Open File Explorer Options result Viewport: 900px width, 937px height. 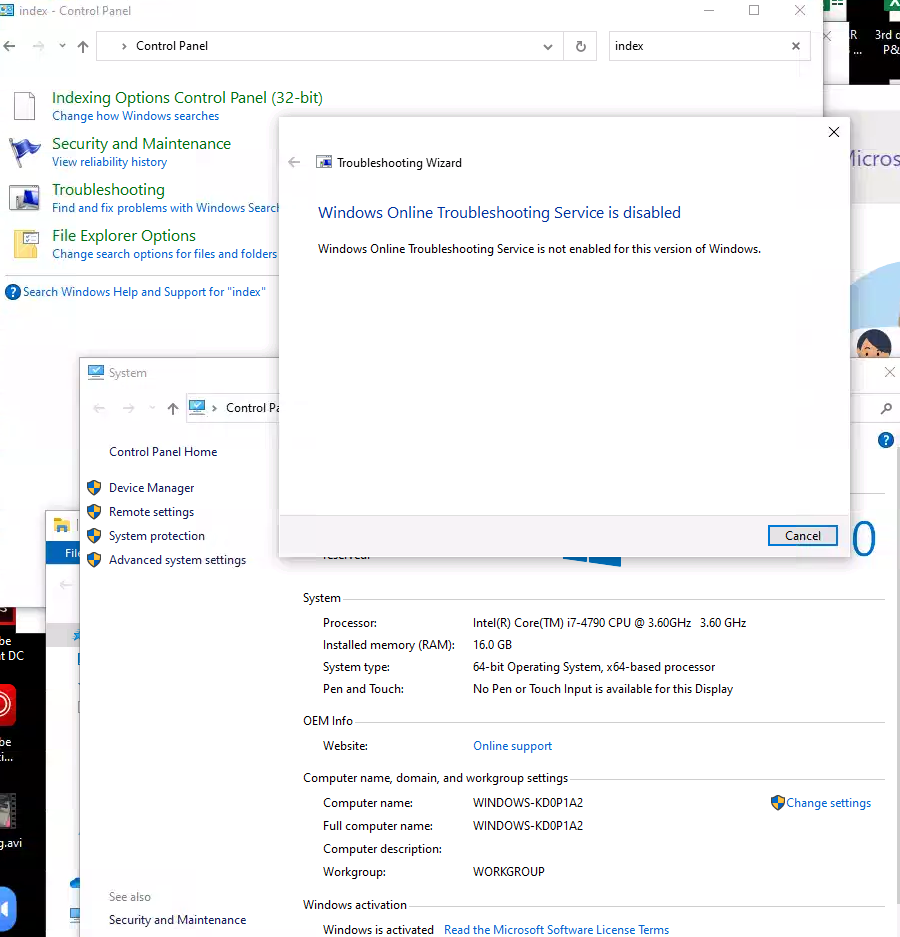[124, 235]
